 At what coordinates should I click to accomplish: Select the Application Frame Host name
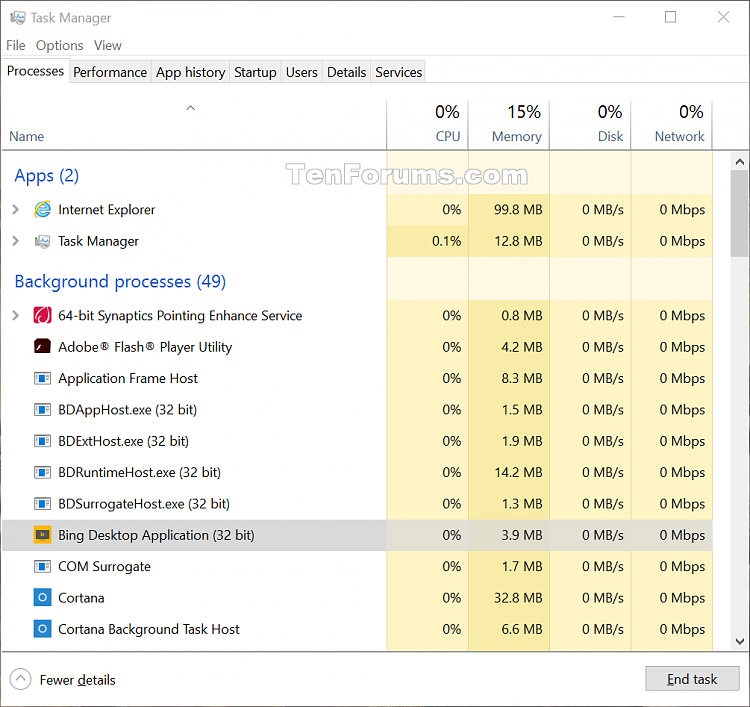tap(128, 378)
